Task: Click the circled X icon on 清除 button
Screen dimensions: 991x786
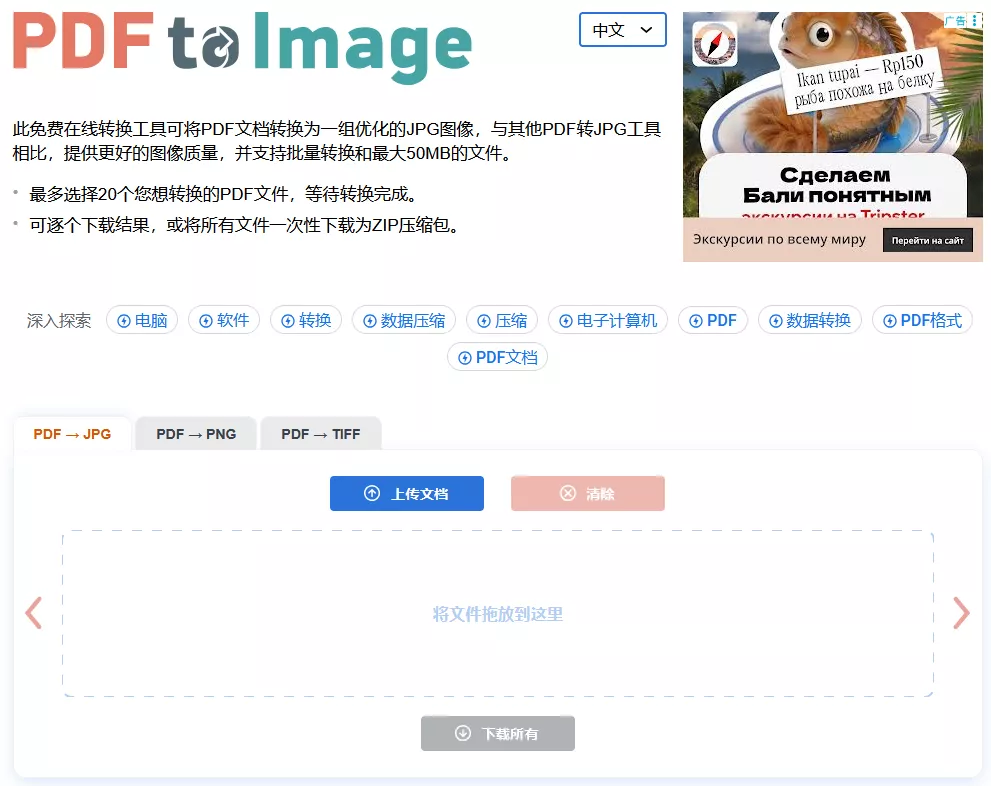Action: click(x=568, y=493)
